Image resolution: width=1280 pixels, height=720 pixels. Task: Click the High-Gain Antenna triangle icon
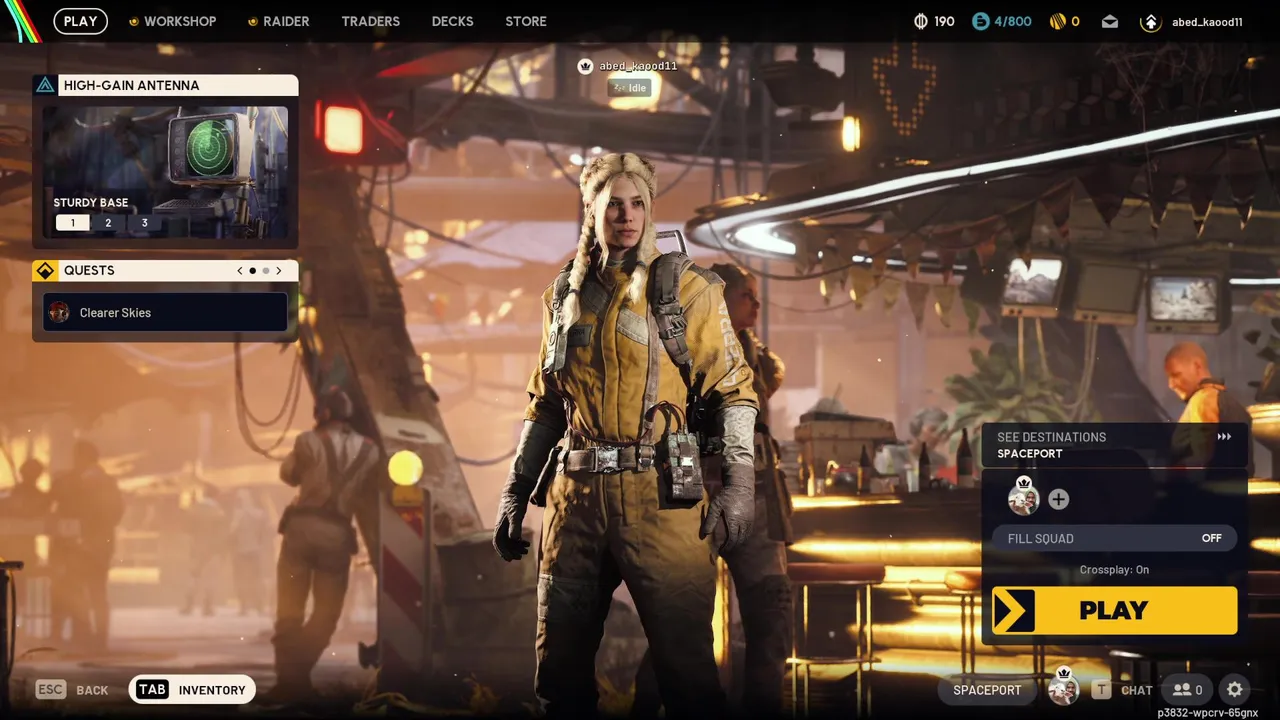(x=45, y=85)
